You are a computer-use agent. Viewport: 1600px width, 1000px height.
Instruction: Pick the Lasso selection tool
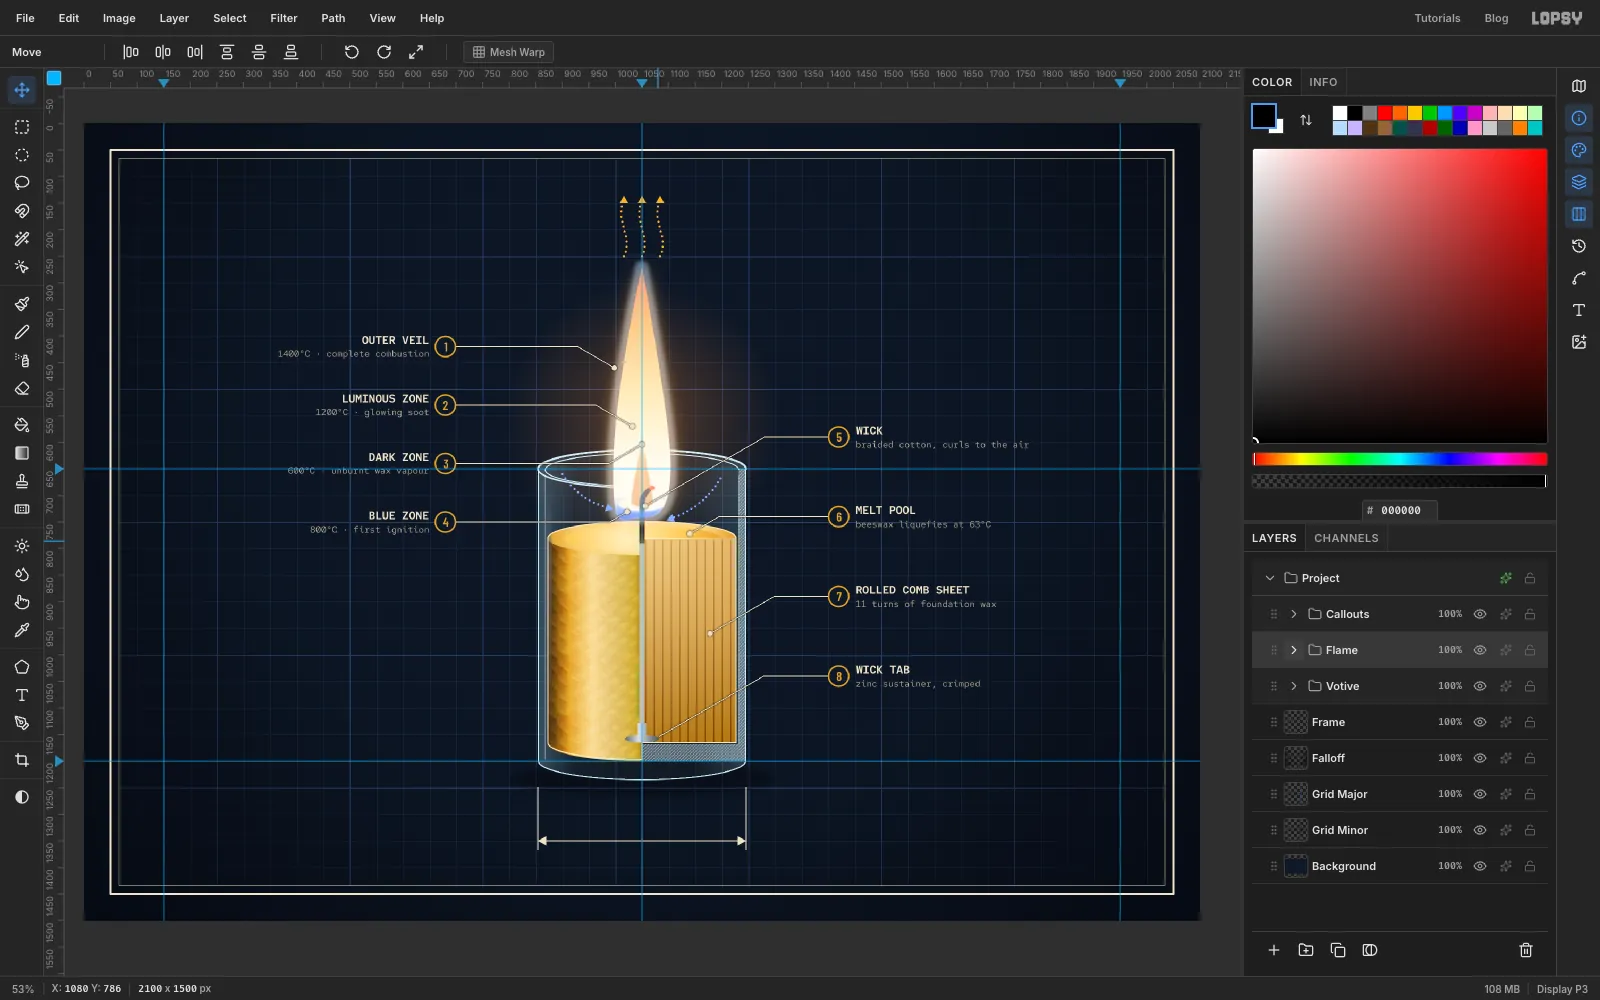coord(22,183)
